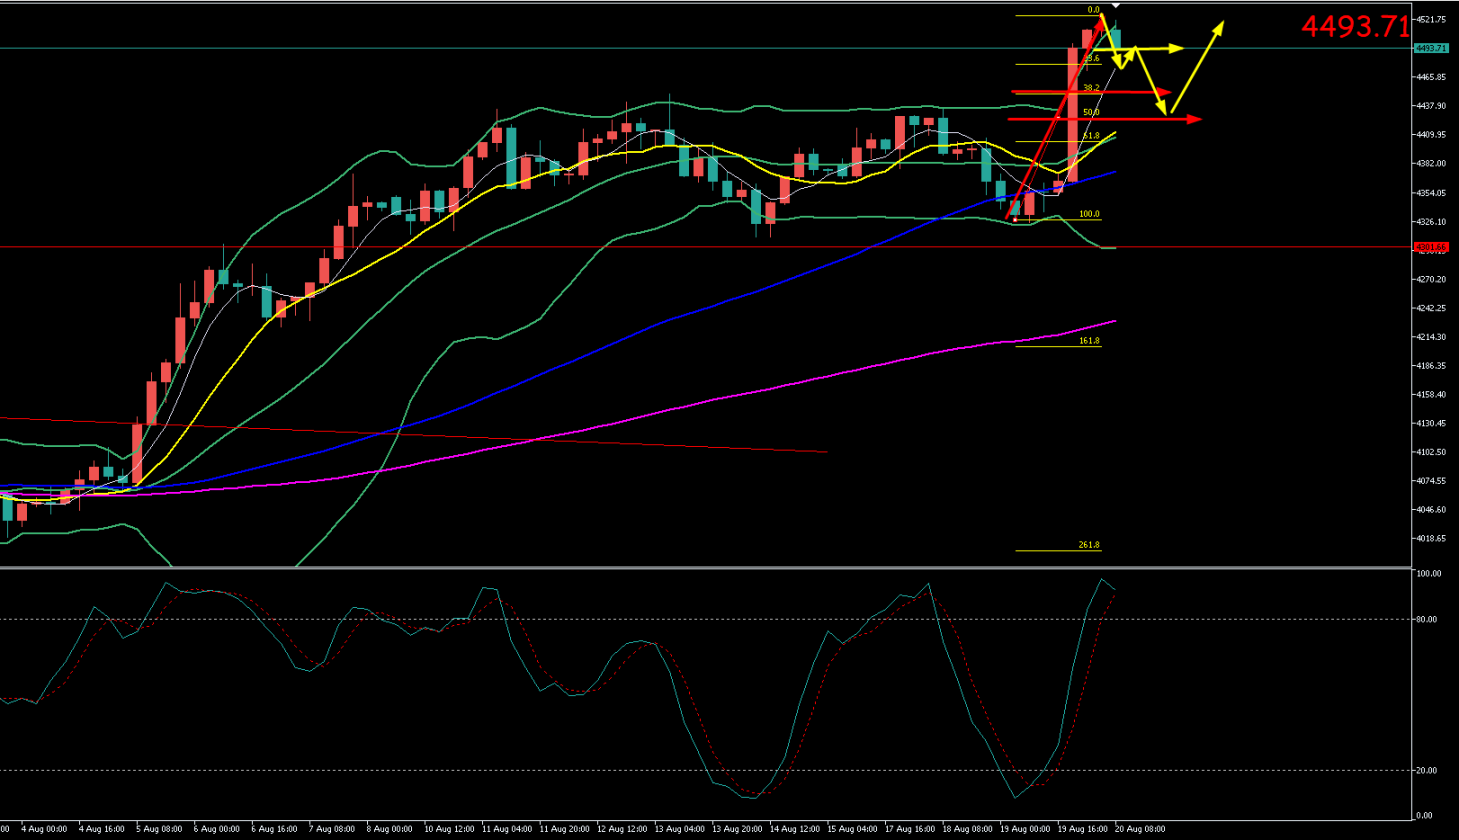Viewport: 1459px width, 840px height.
Task: Click the Fibonacci 0.0 level label
Action: click(x=1093, y=10)
